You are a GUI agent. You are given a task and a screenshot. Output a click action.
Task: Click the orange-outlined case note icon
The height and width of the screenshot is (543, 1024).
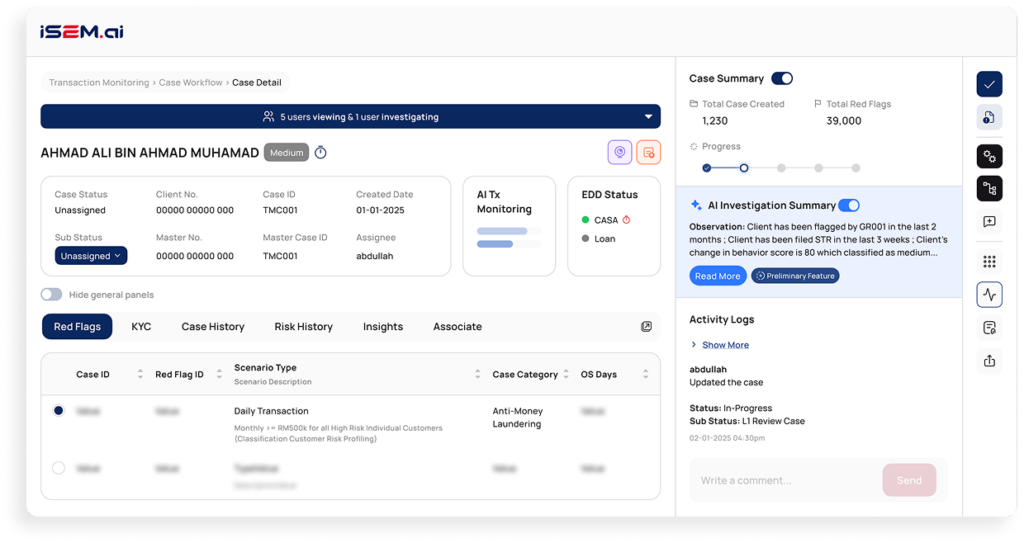coord(648,152)
